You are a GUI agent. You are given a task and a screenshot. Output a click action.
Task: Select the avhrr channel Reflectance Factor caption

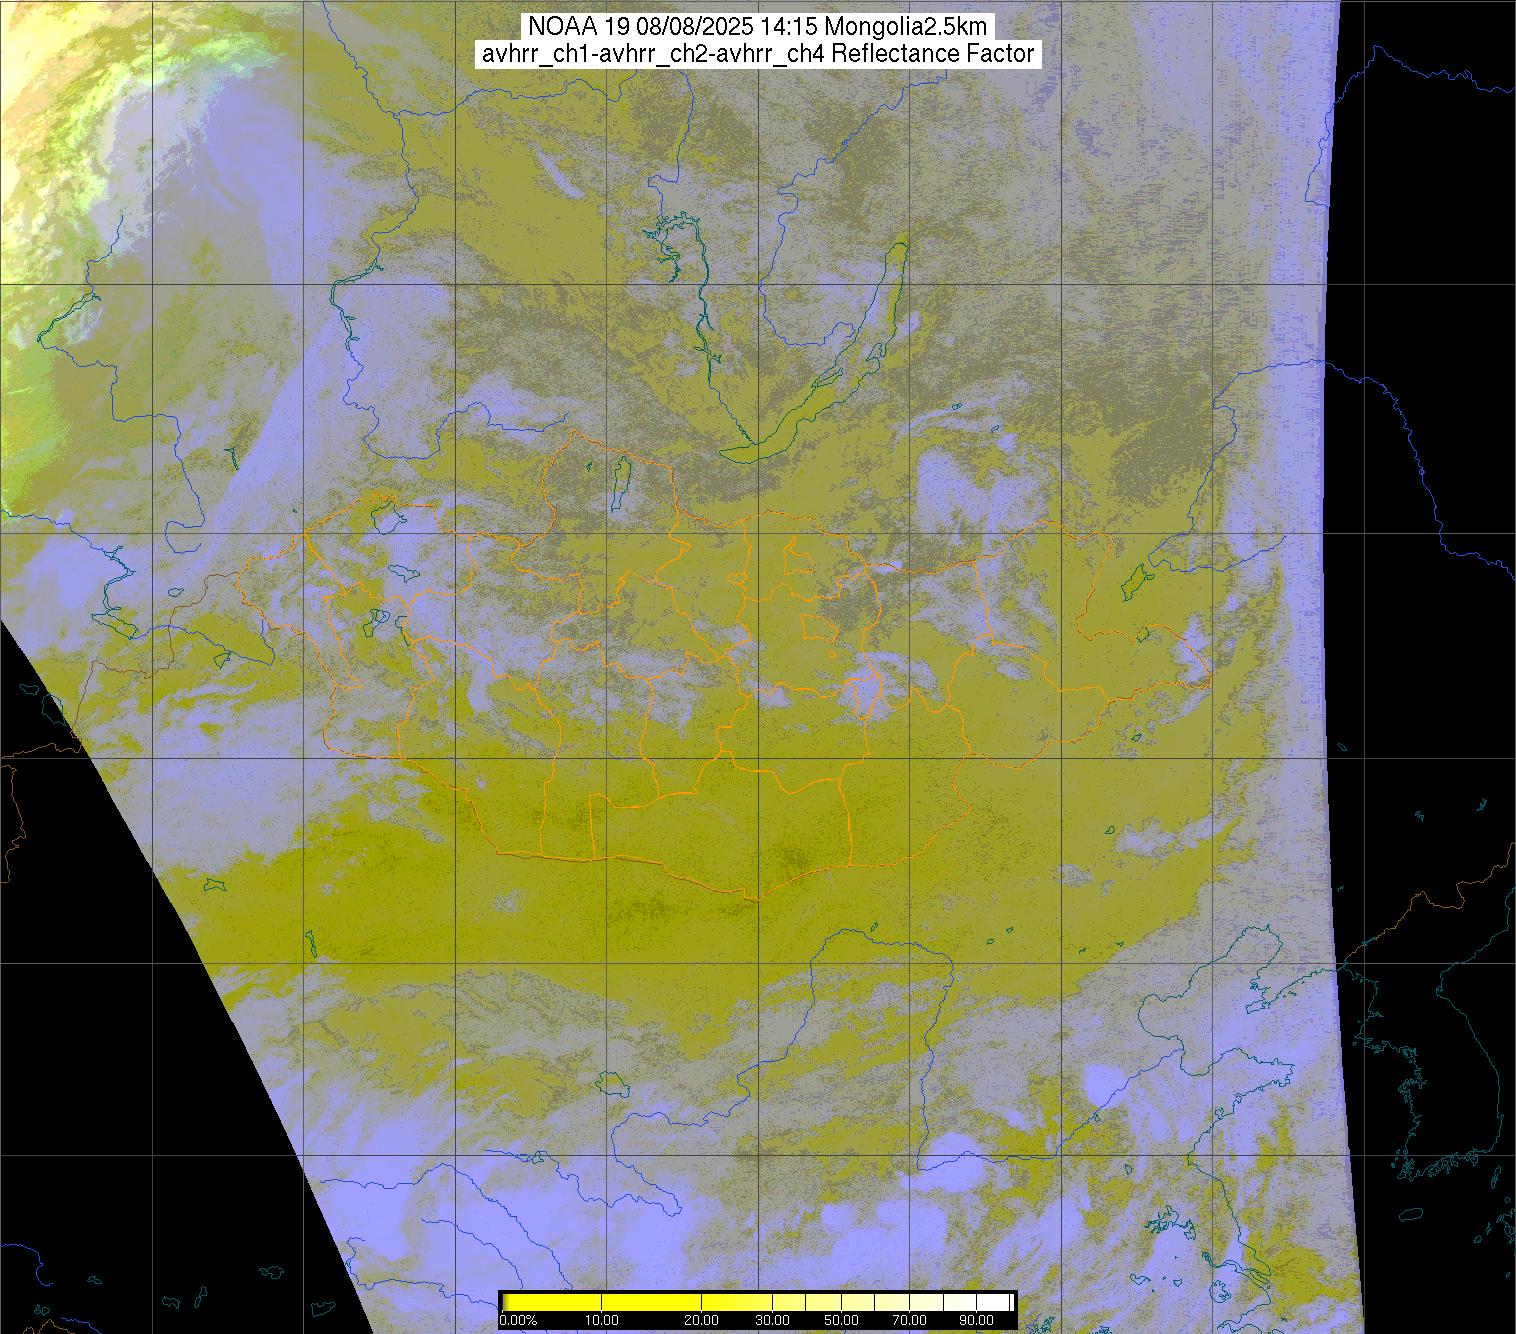coord(757,54)
